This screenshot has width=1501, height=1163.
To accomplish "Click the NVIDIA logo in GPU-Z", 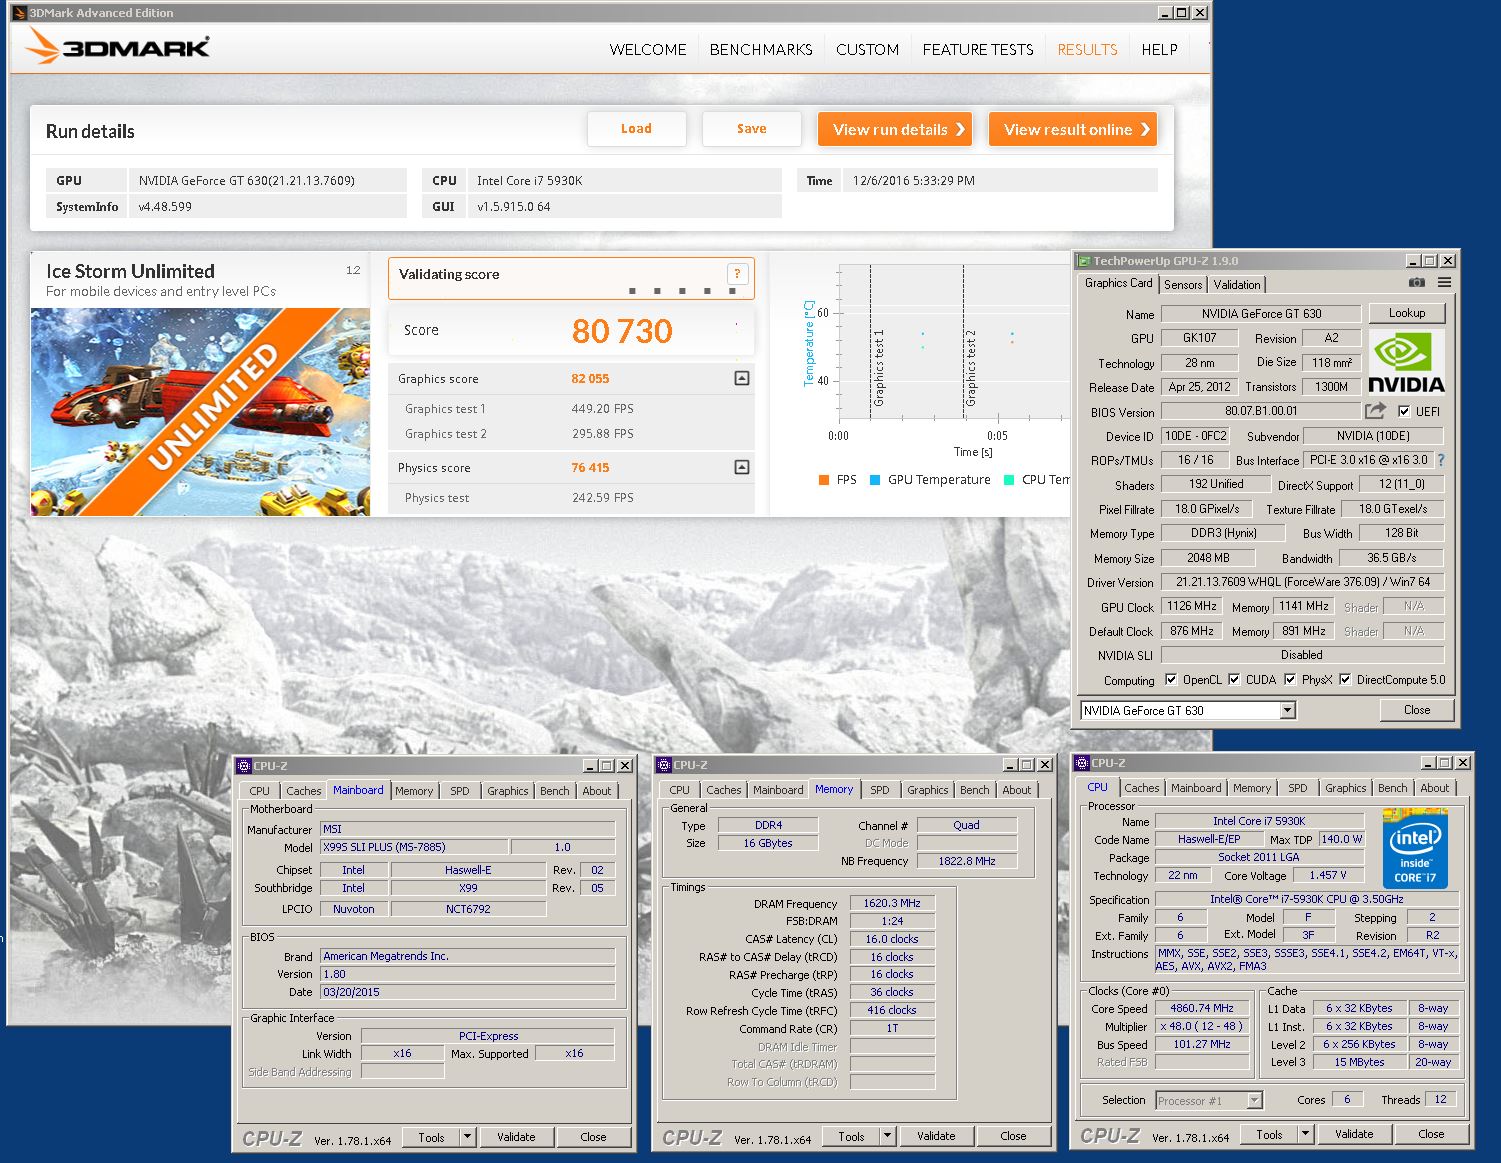I will coord(1406,362).
